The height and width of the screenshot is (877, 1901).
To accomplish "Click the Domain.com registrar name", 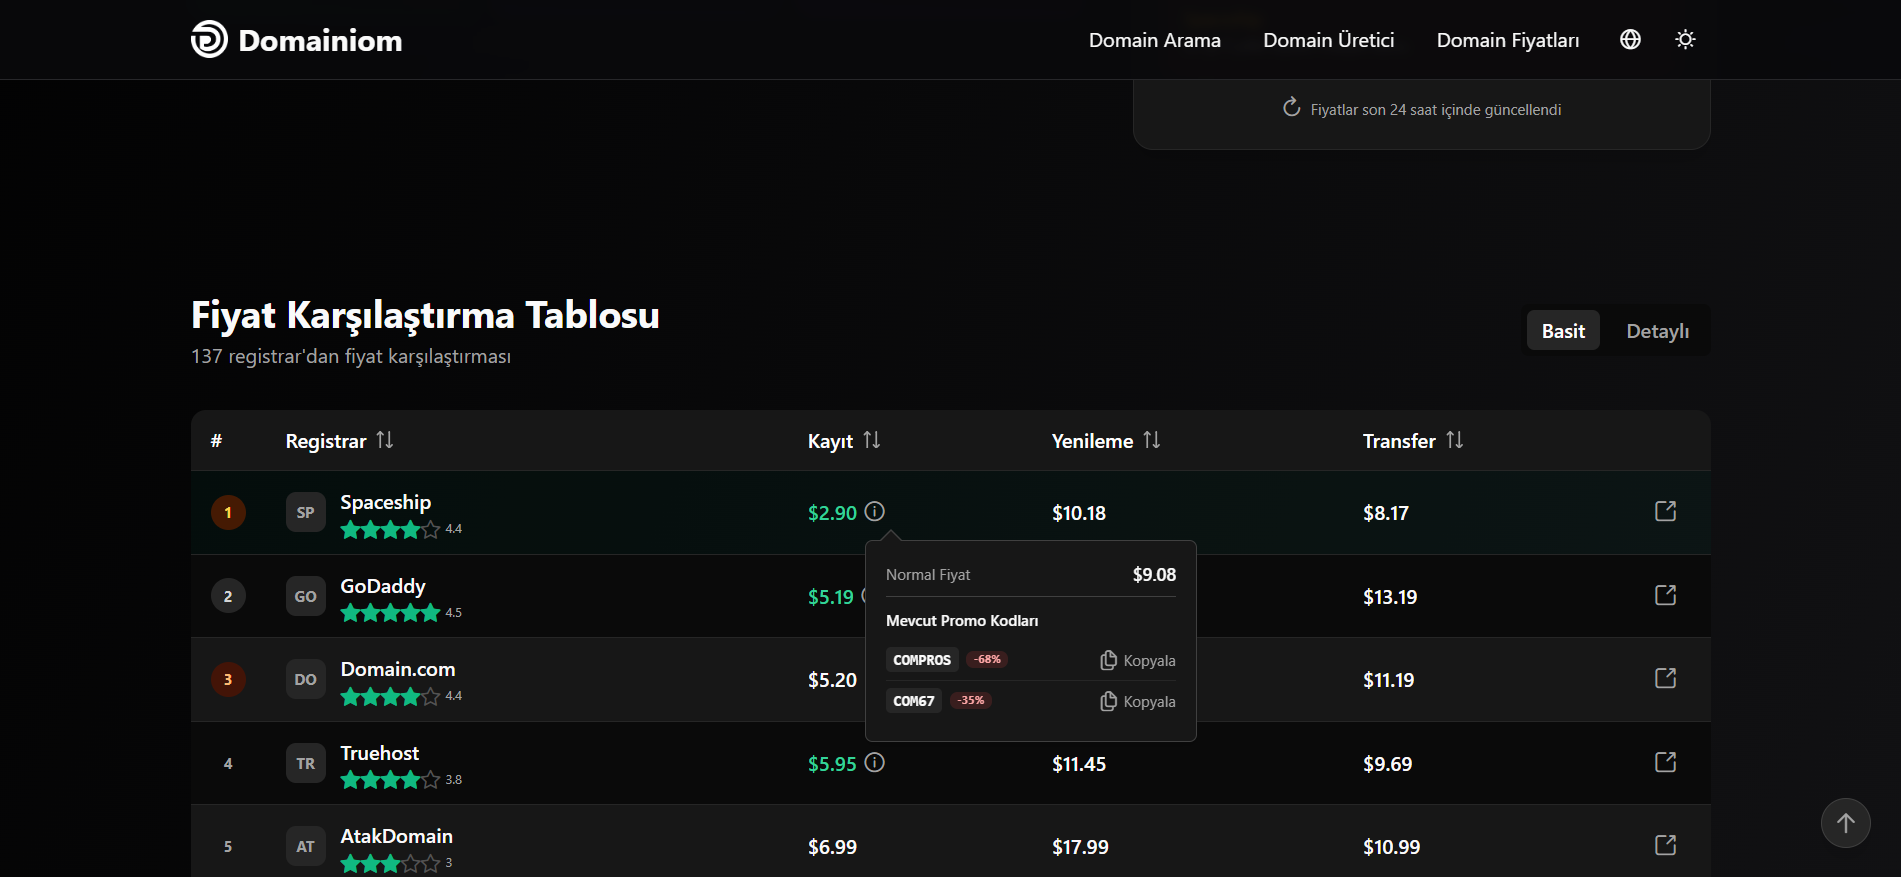I will (x=398, y=669).
